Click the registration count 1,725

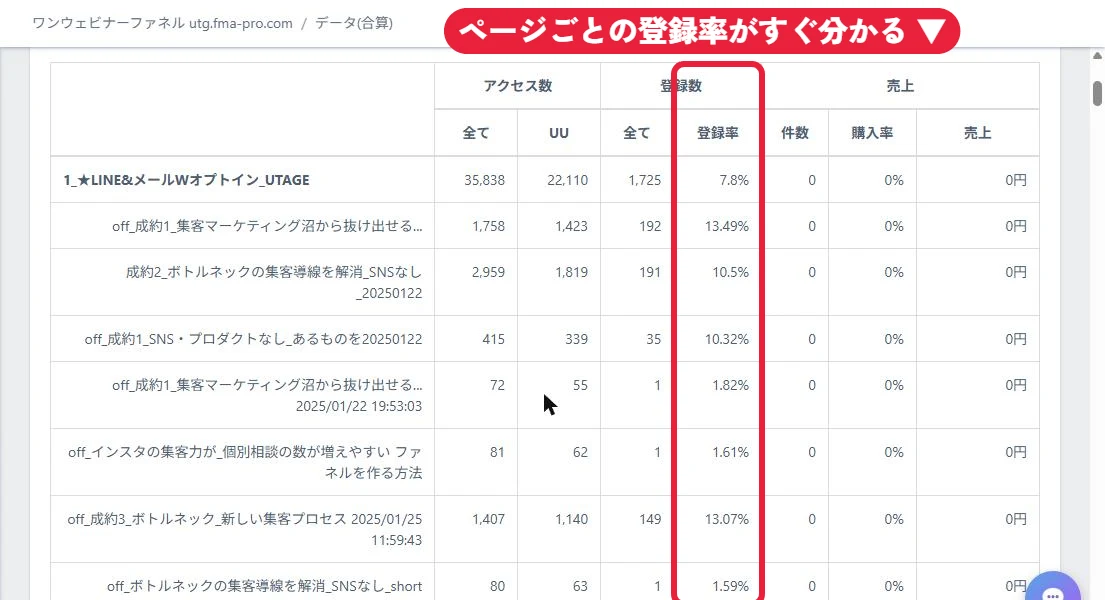645,180
